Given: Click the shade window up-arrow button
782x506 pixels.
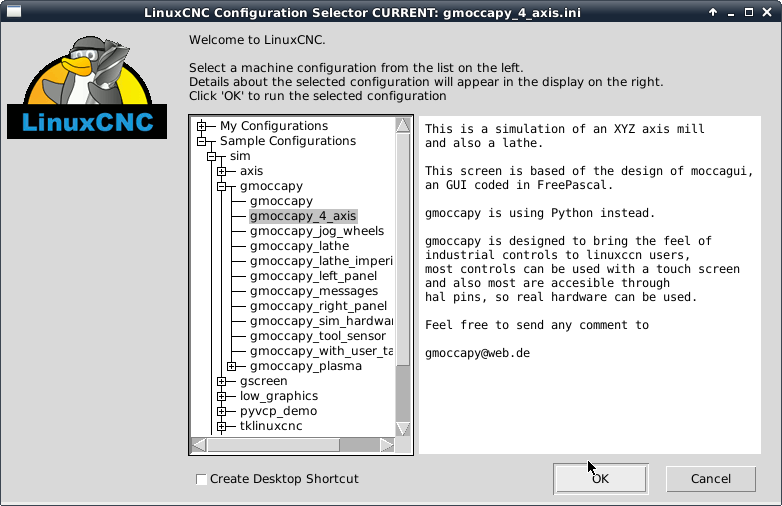Looking at the screenshot, I should tap(713, 12).
